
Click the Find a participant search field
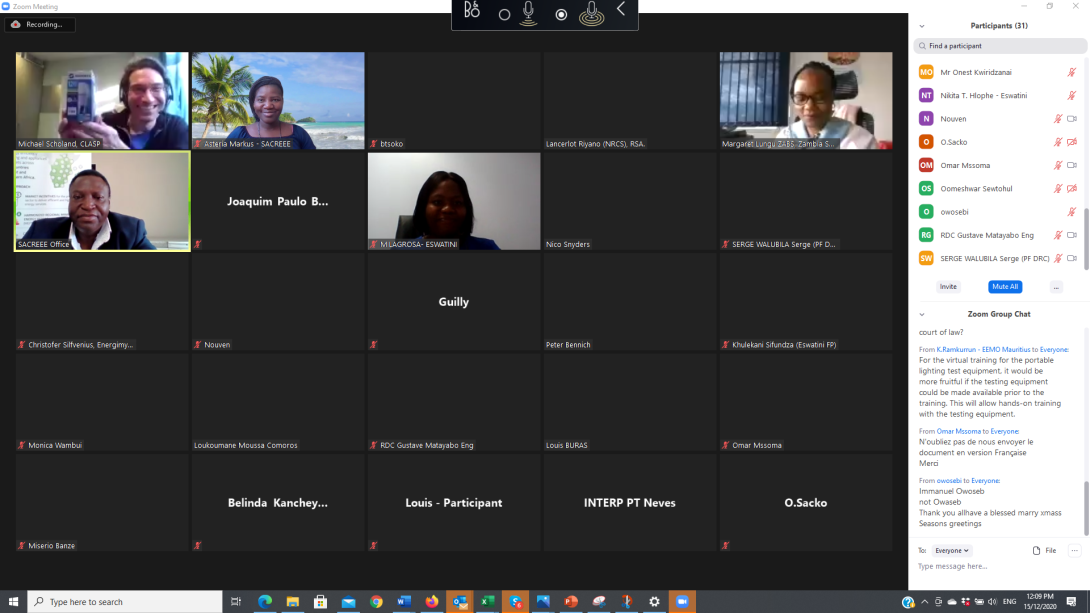(1000, 46)
